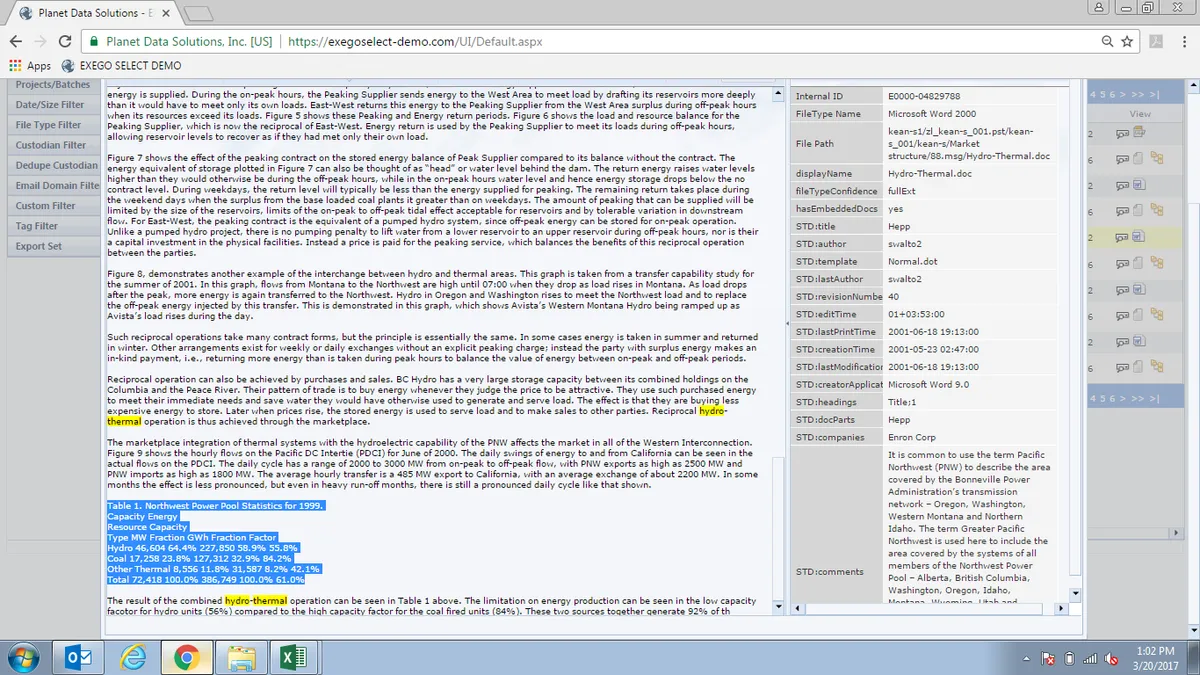Click the document pane scroll up arrow
The height and width of the screenshot is (675, 1200).
(x=780, y=95)
